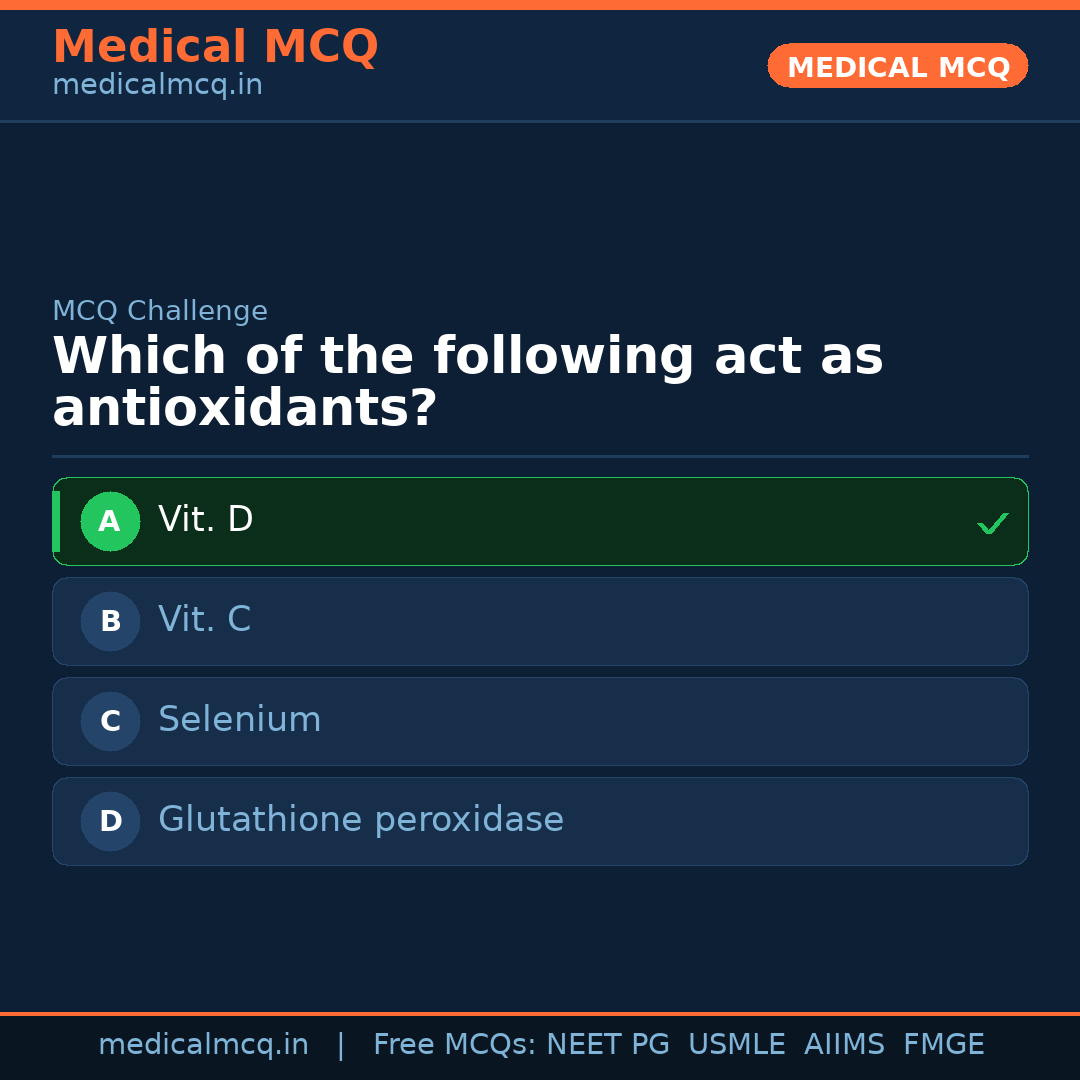Click the USMLE footer label
1080x1080 pixels.
[x=737, y=1044]
